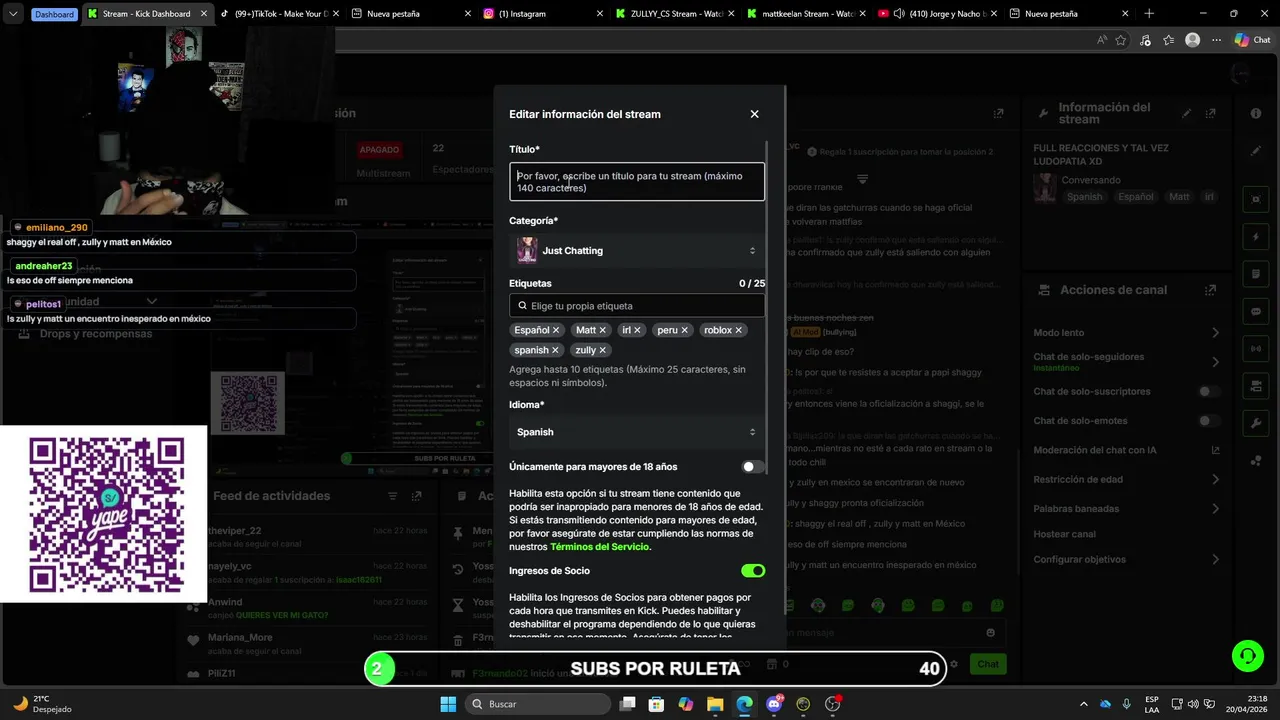The image size is (1280, 720).
Task: Click the info icon in right sidebar
Action: [1256, 114]
